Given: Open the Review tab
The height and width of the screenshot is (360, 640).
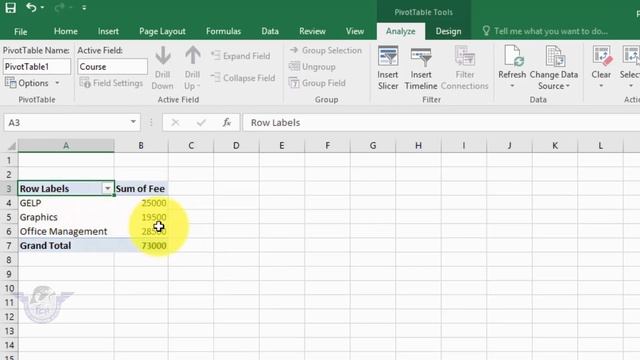Looking at the screenshot, I should [x=312, y=31].
